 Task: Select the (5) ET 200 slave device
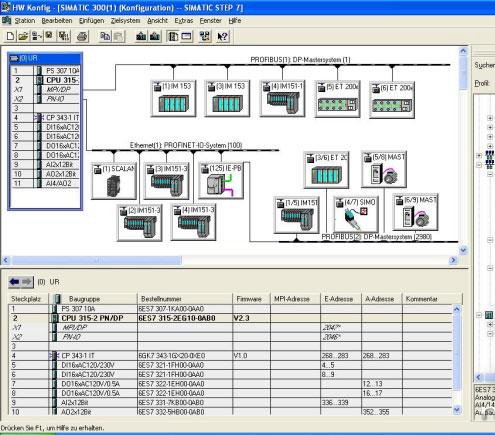(x=338, y=99)
